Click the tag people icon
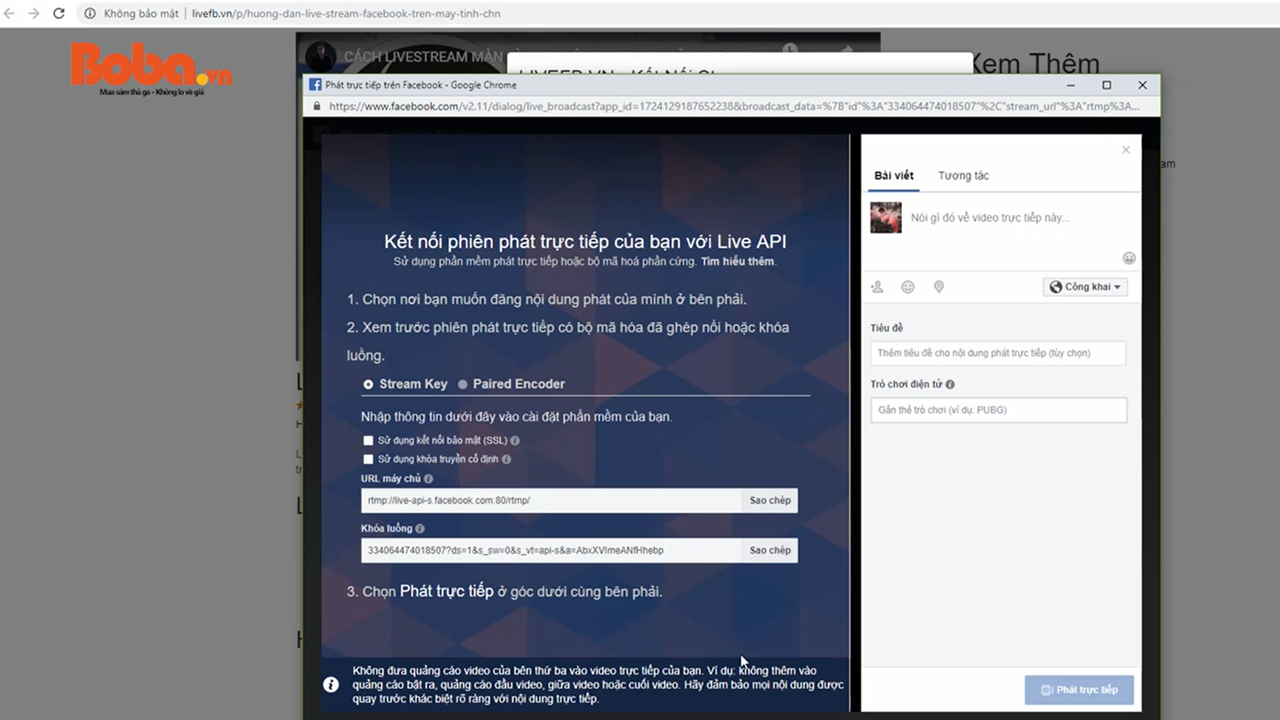The width and height of the screenshot is (1280, 720). [877, 287]
